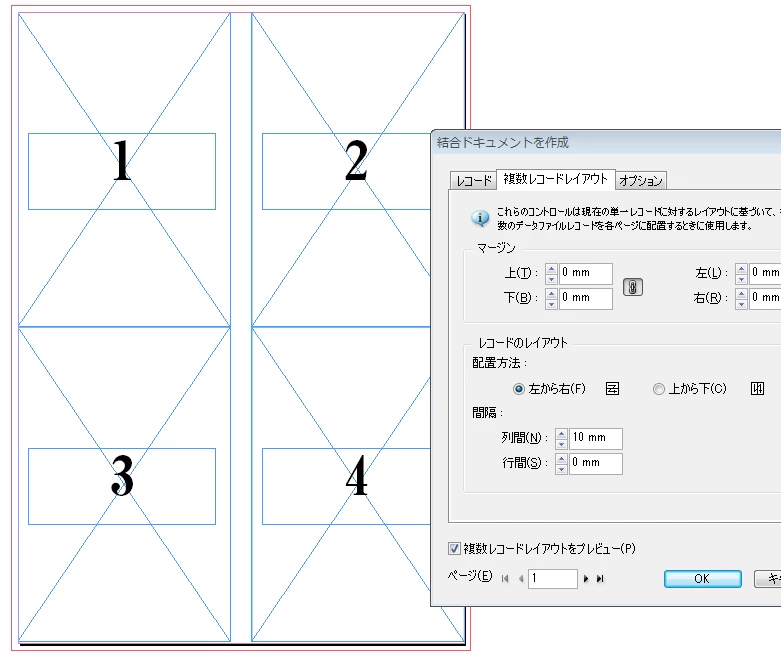
Task: Toggle 複数レコードレイアウトをプレビュー checkbox
Action: pos(454,548)
